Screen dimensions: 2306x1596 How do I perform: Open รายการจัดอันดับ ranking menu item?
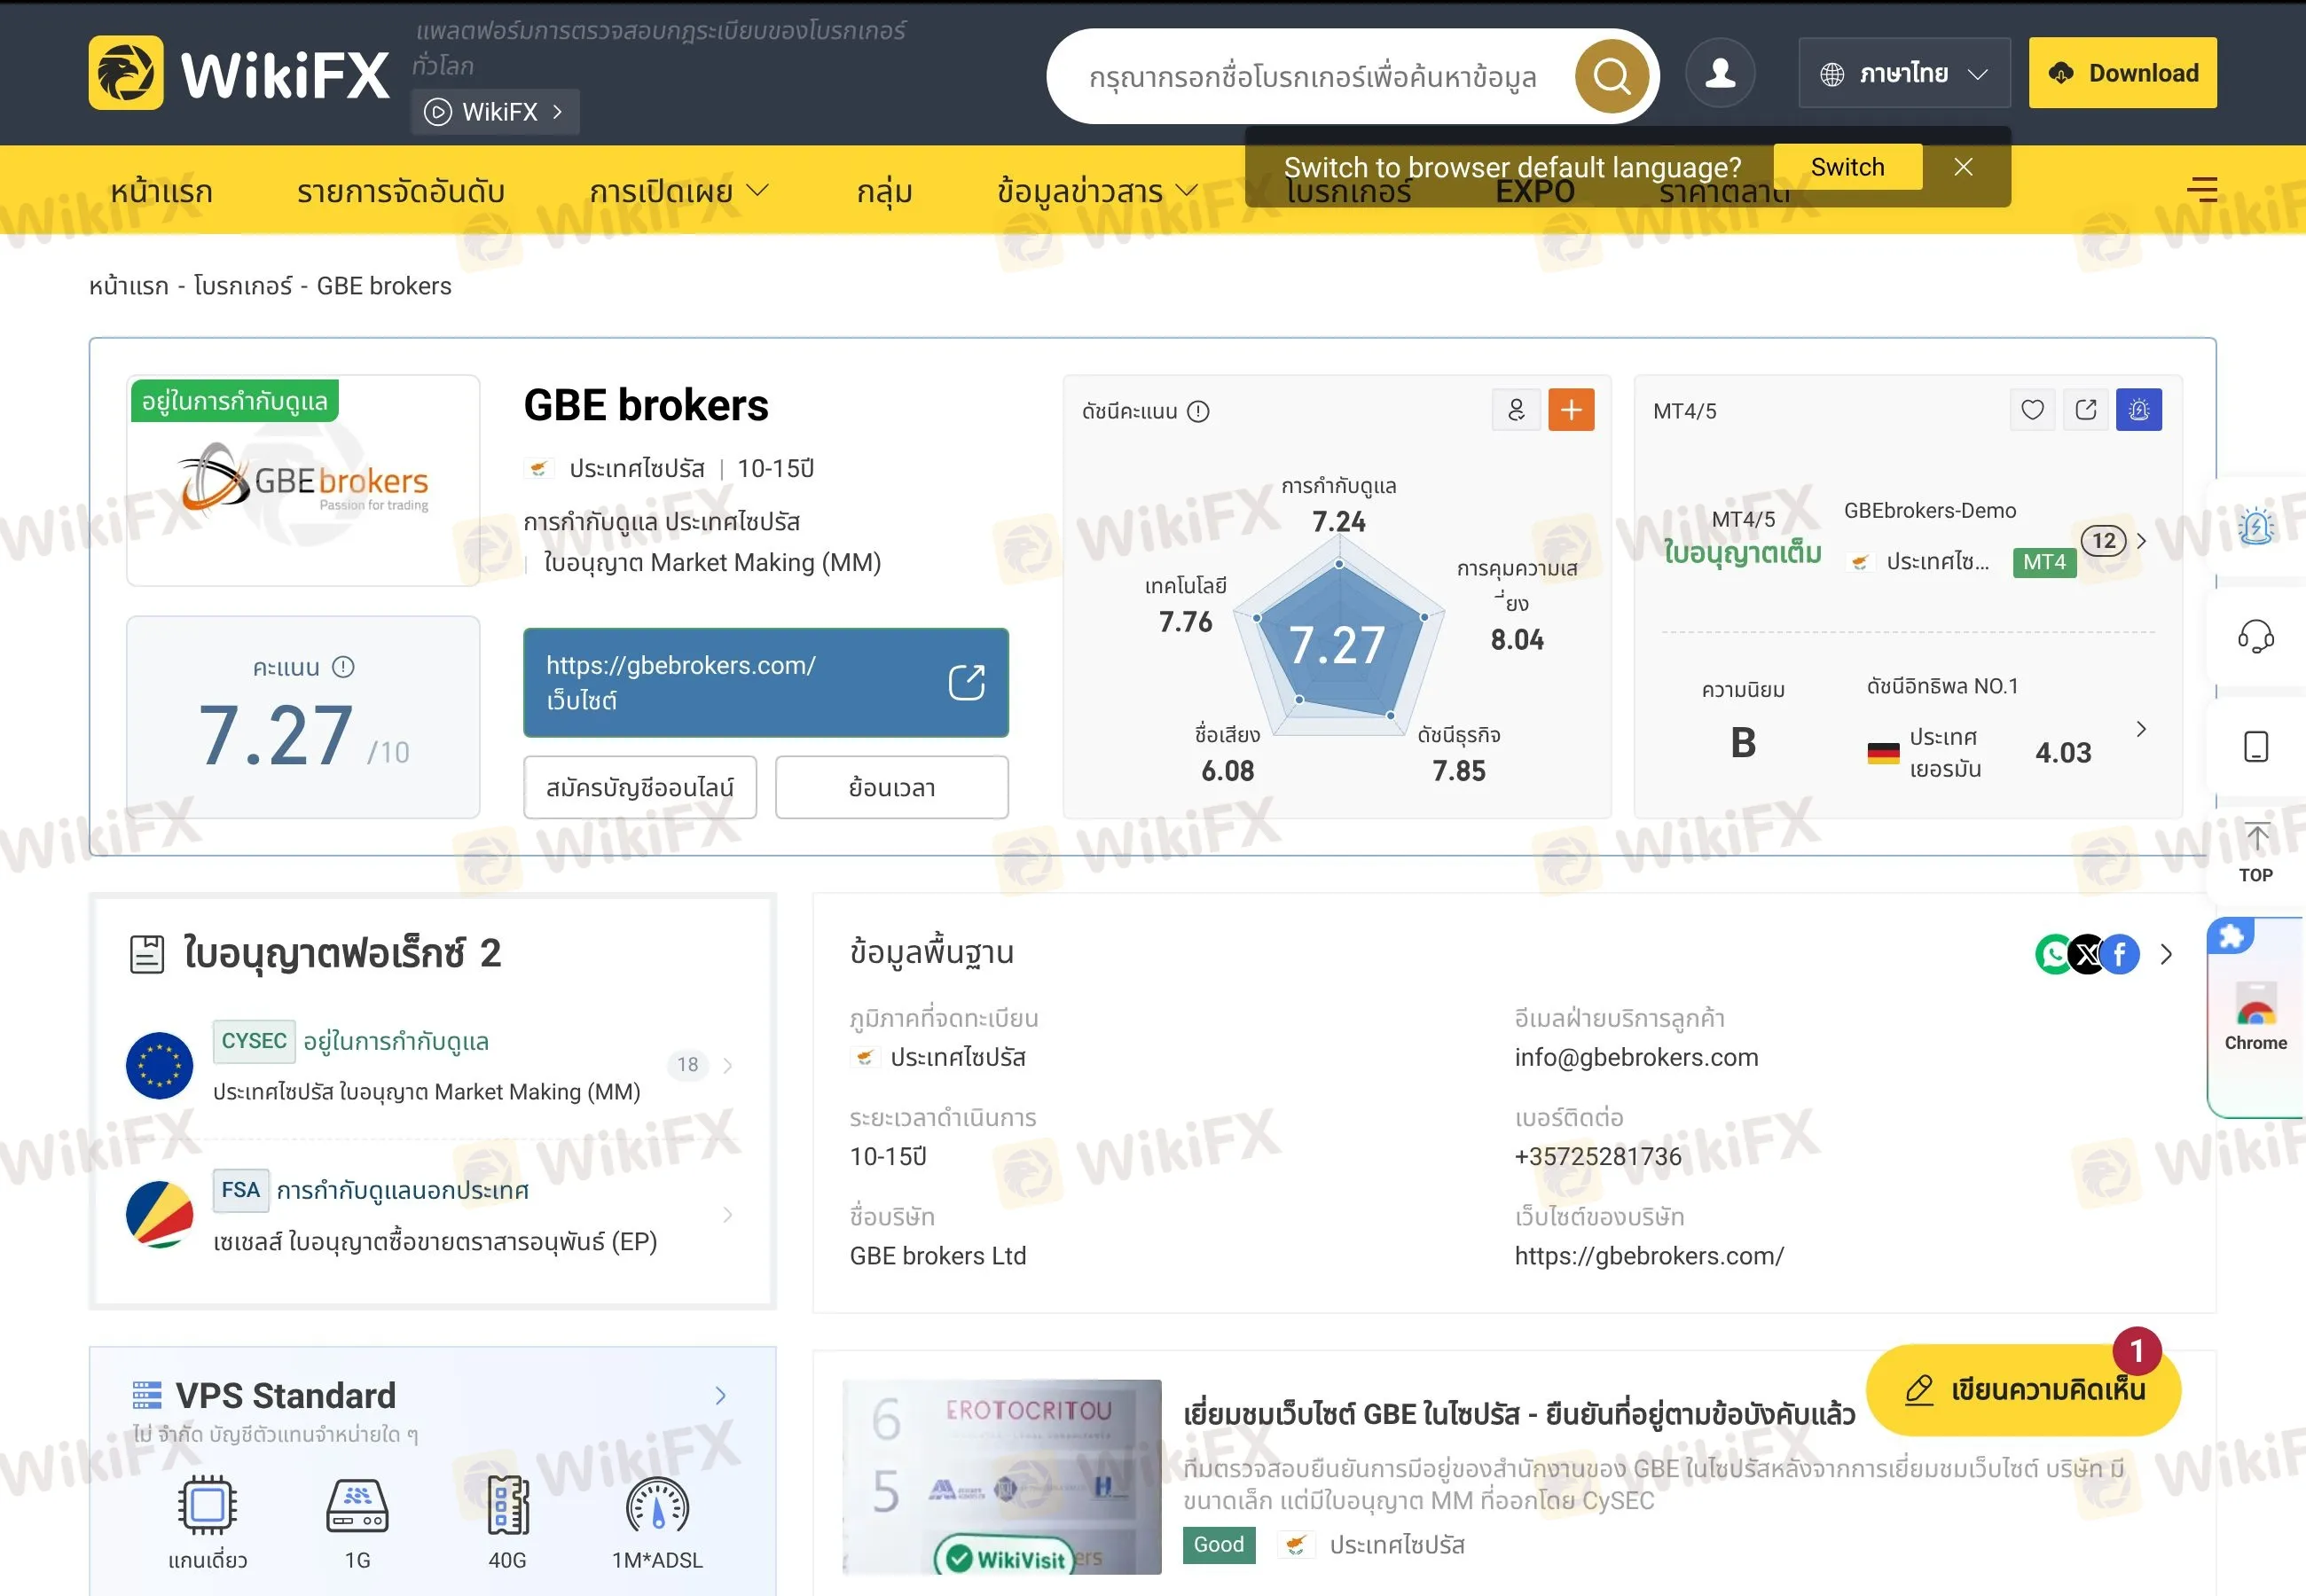(400, 190)
